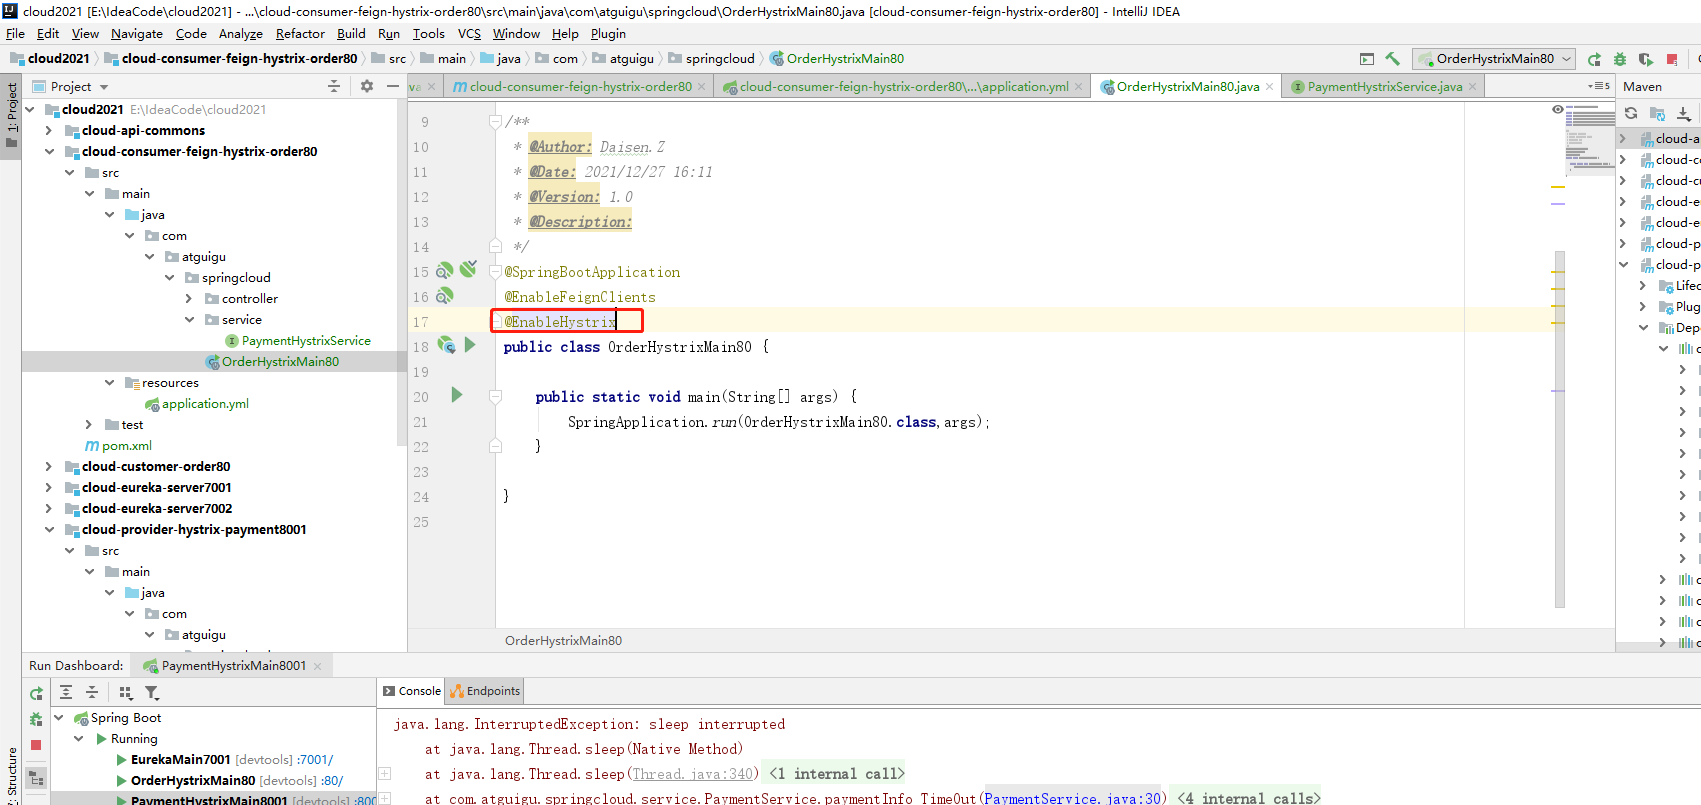This screenshot has height=805, width=1701.
Task: Switch to PaymentHystrixService.java tab
Action: pyautogui.click(x=1384, y=87)
